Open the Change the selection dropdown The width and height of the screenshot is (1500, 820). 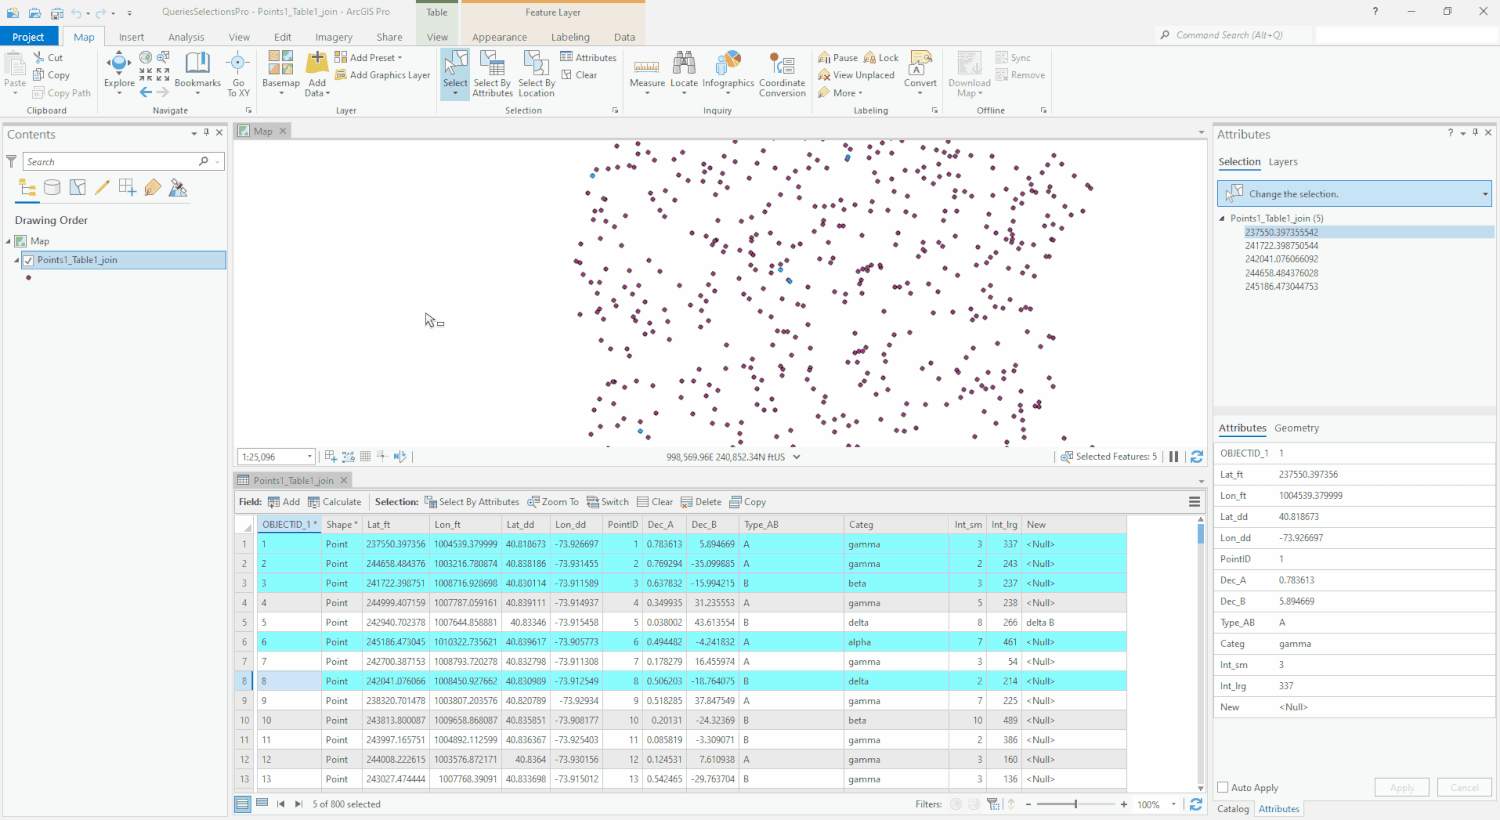(1484, 193)
